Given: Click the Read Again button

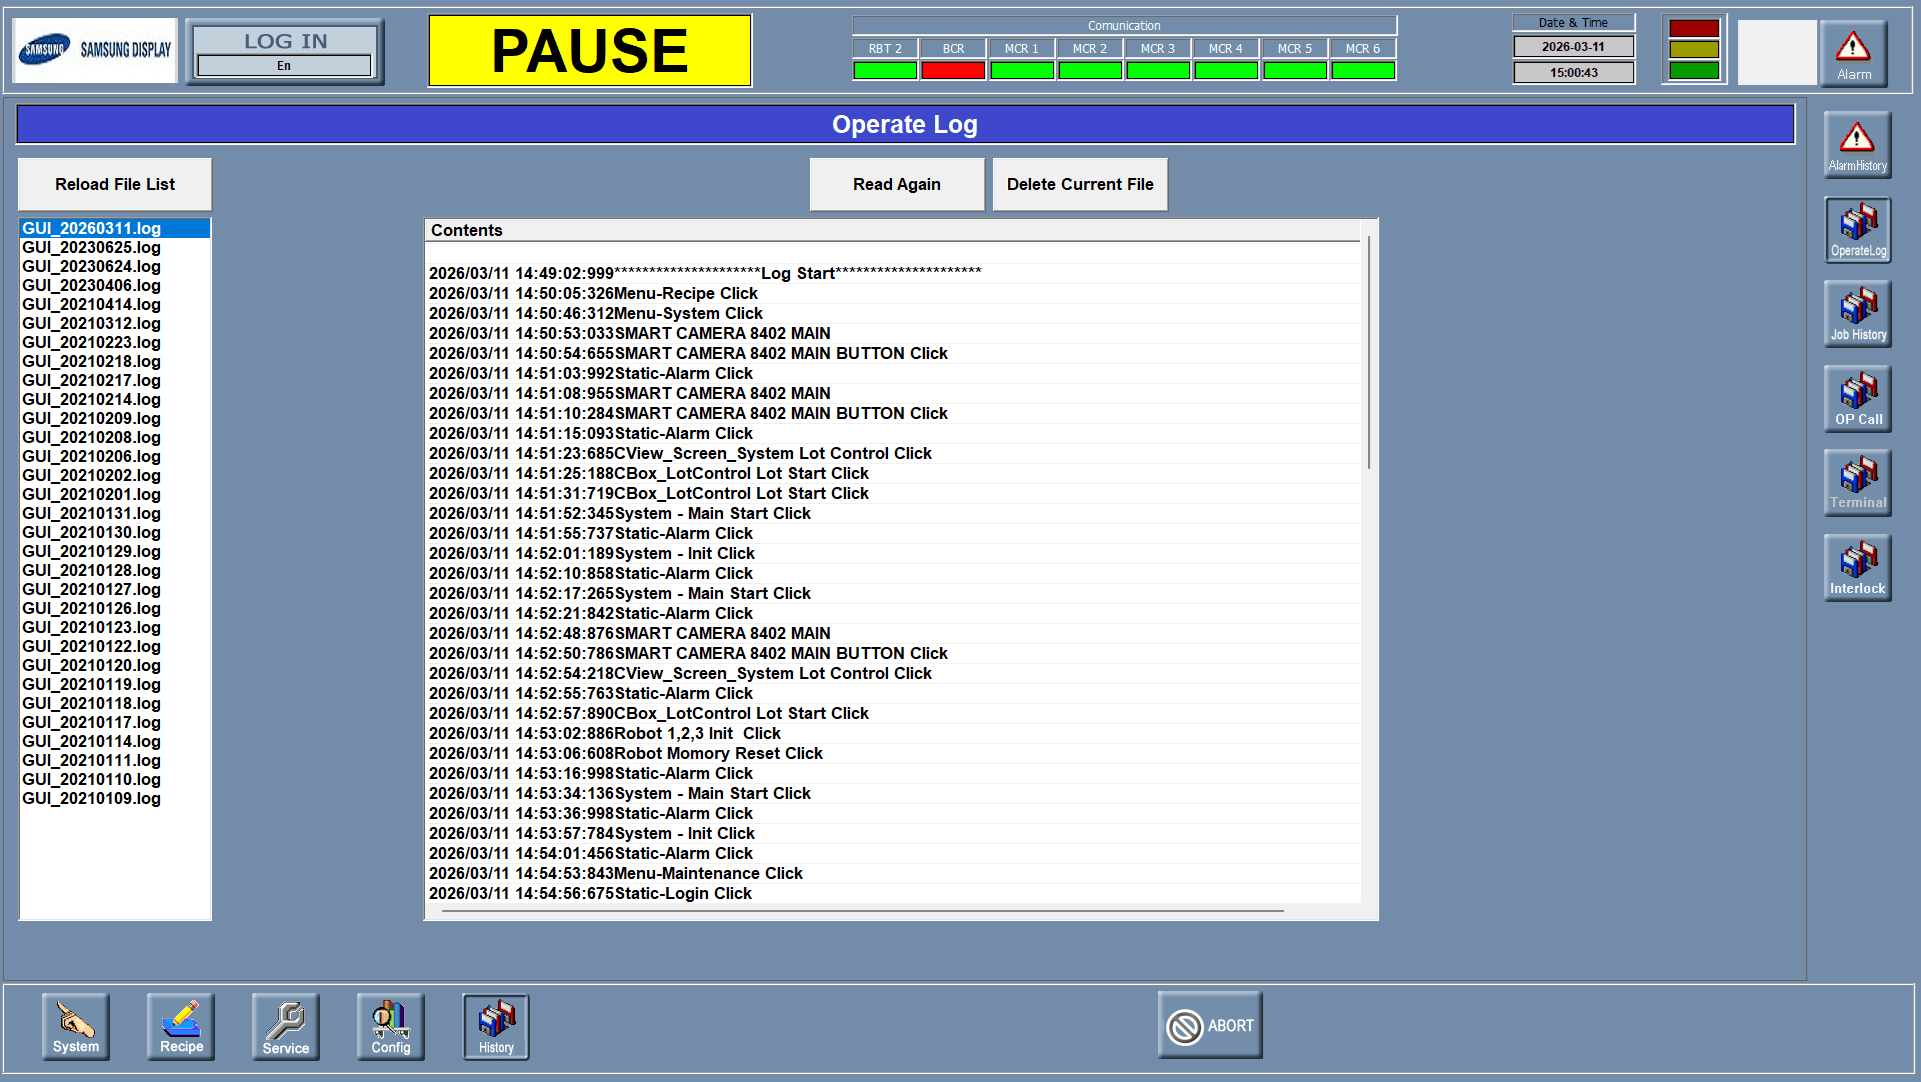Looking at the screenshot, I should point(896,184).
